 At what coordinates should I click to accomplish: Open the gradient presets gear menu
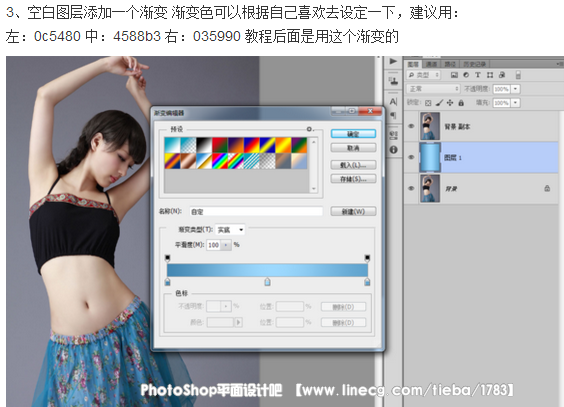[309, 129]
